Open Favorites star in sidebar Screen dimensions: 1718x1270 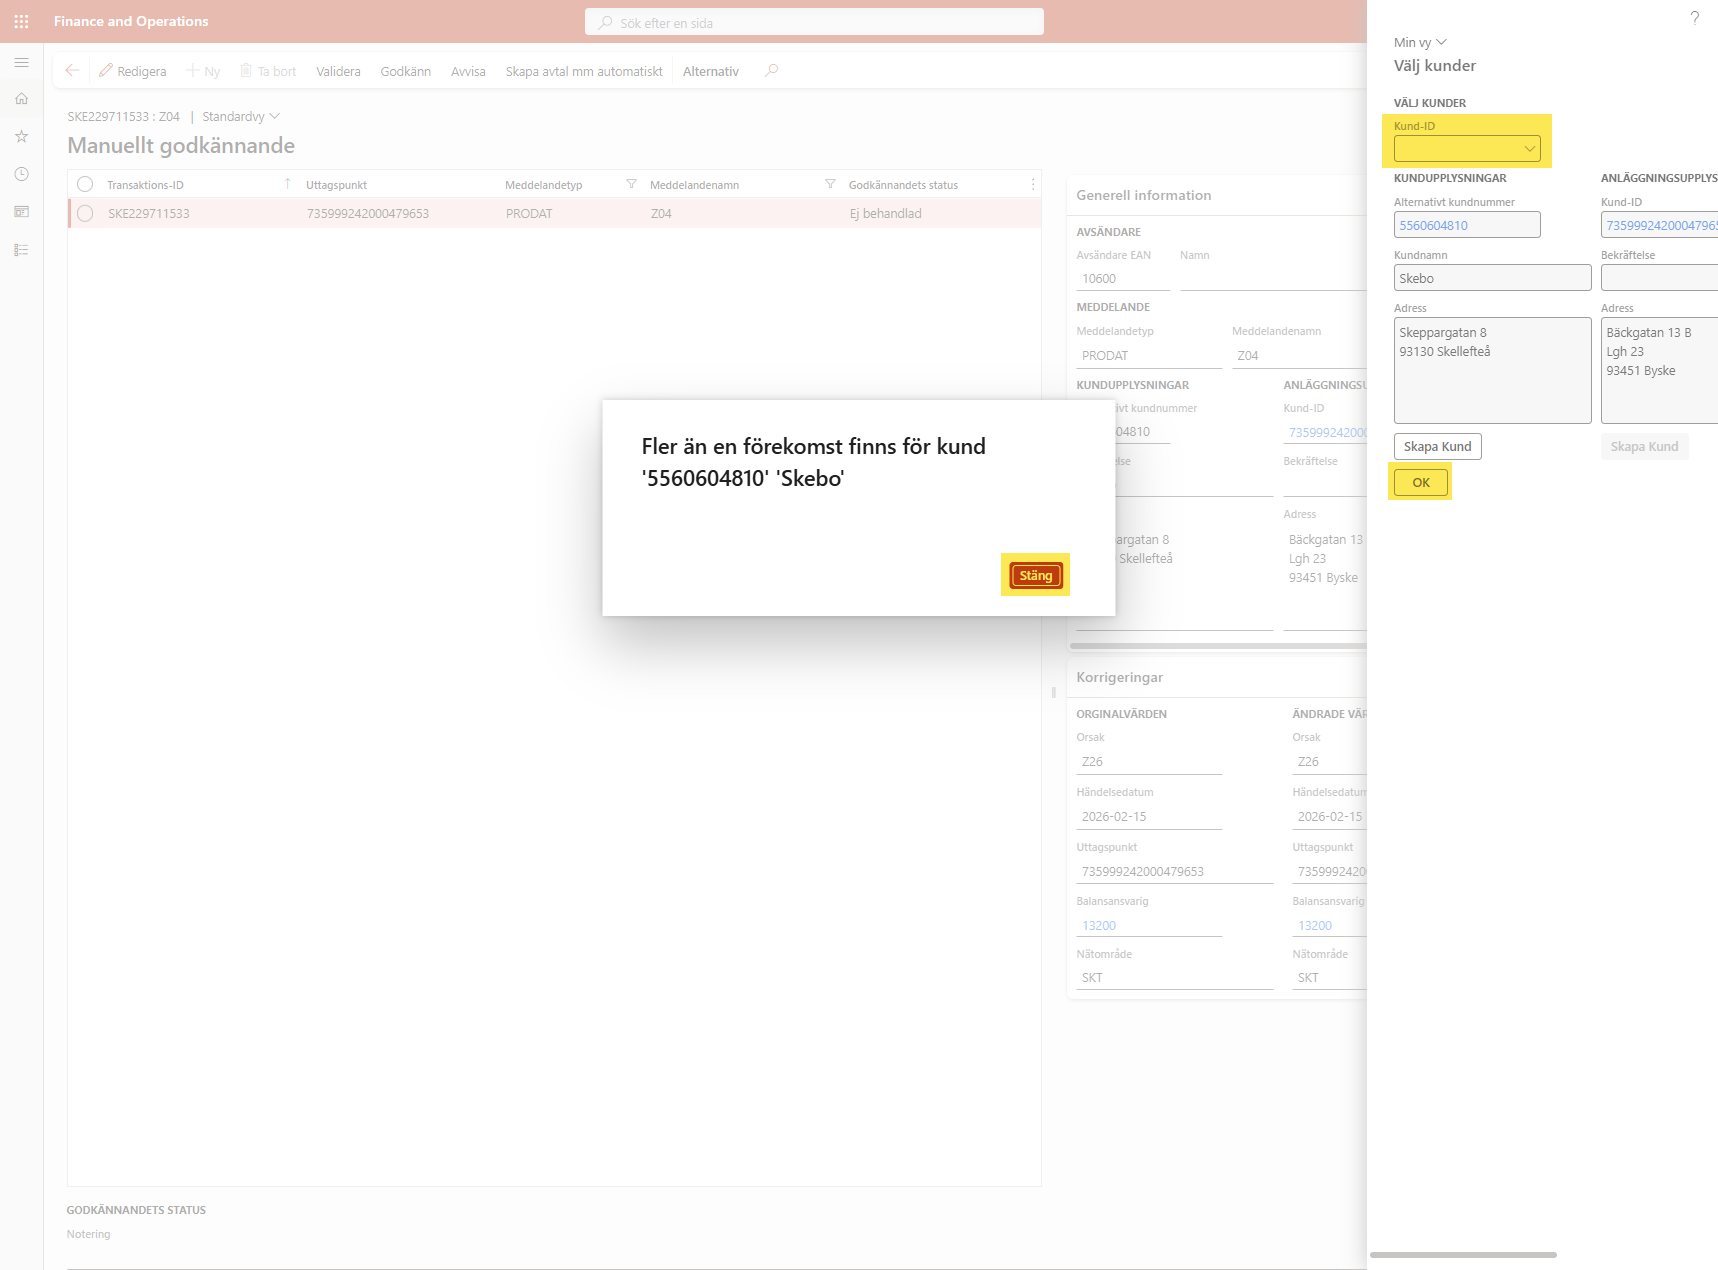pos(21,136)
